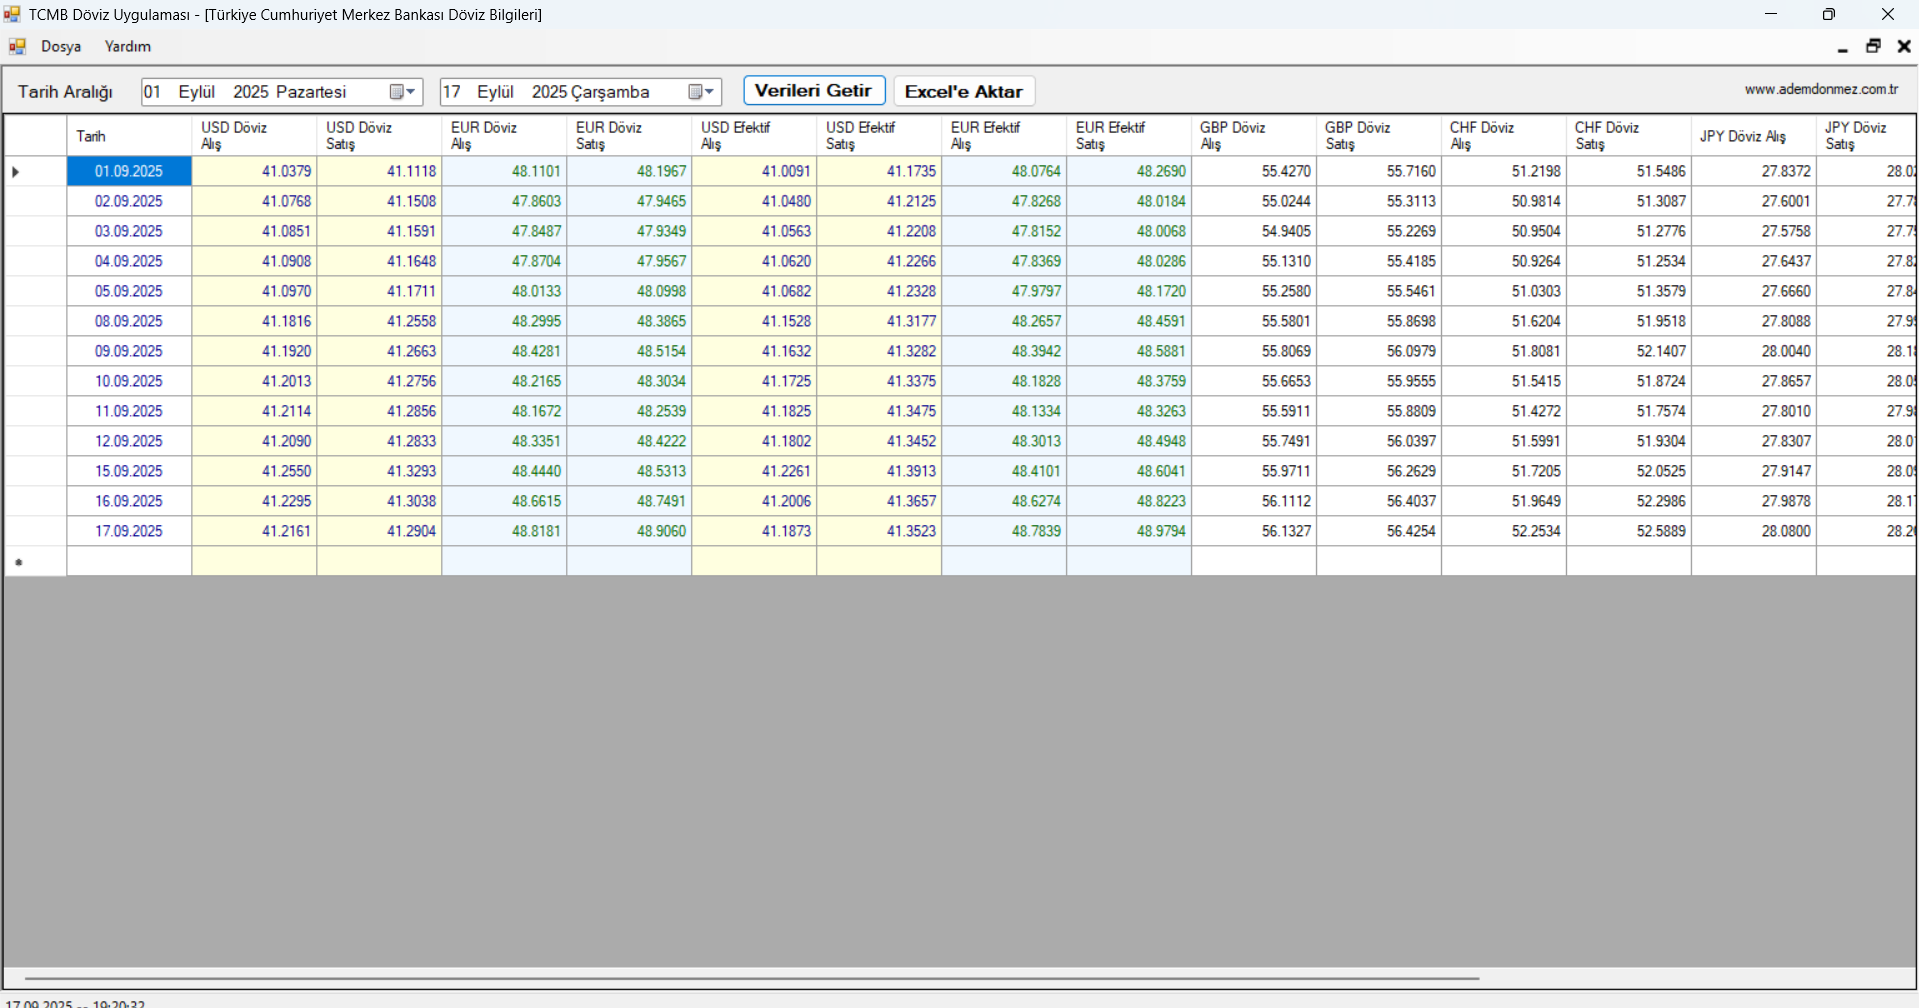
Task: Select date cell 05.09.2025
Action: coord(129,291)
